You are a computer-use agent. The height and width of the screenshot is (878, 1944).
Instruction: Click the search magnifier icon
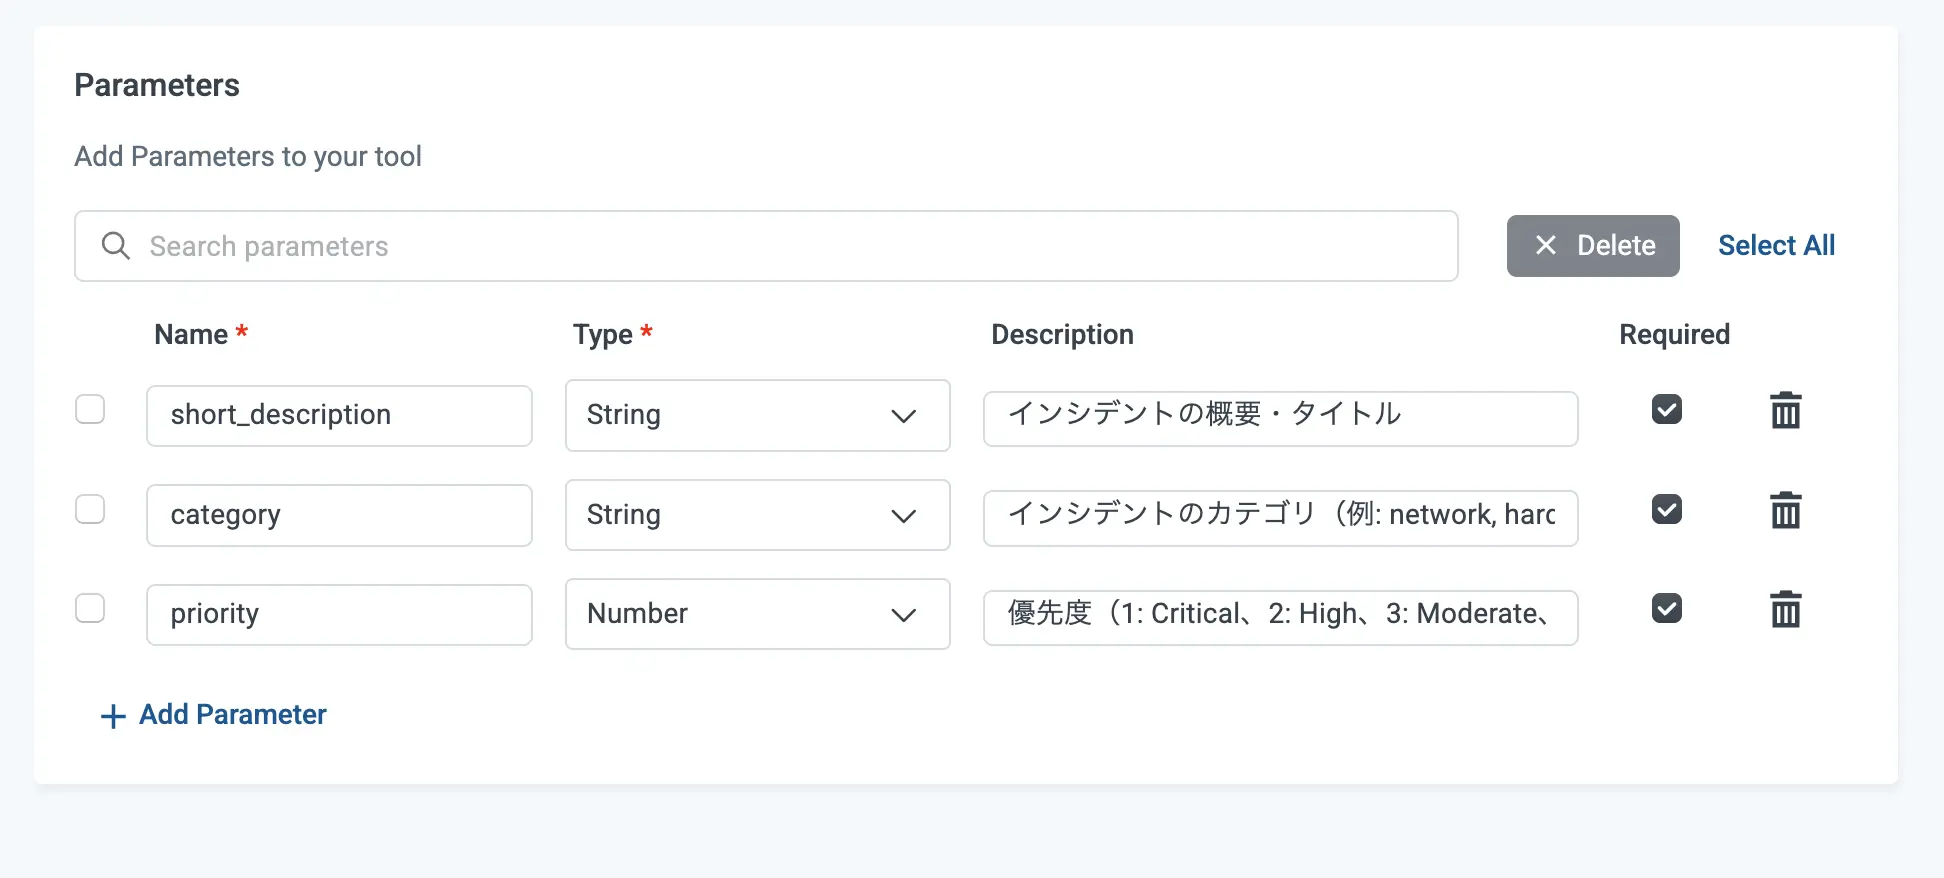coord(116,246)
